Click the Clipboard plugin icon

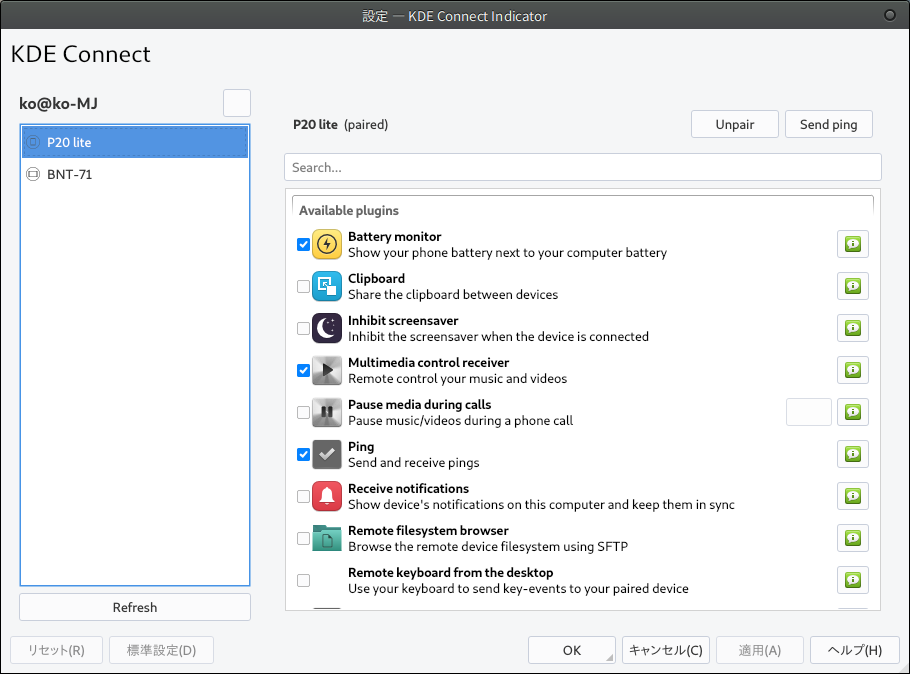327,286
